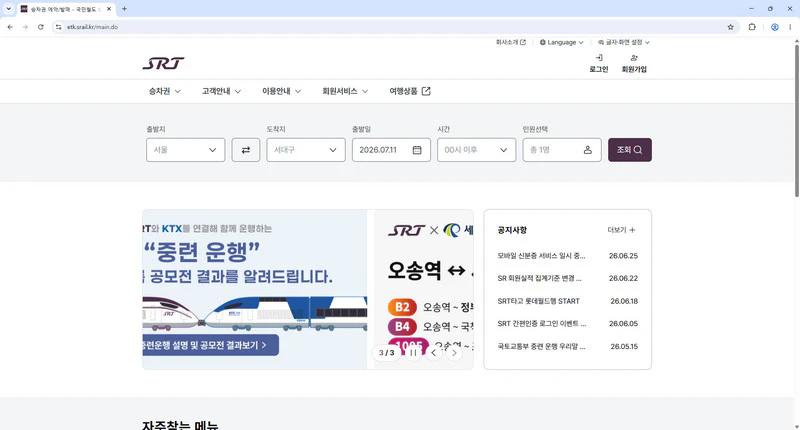Image resolution: width=800 pixels, height=430 pixels.
Task: Expand the 회원서비스 menu
Action: (x=345, y=91)
